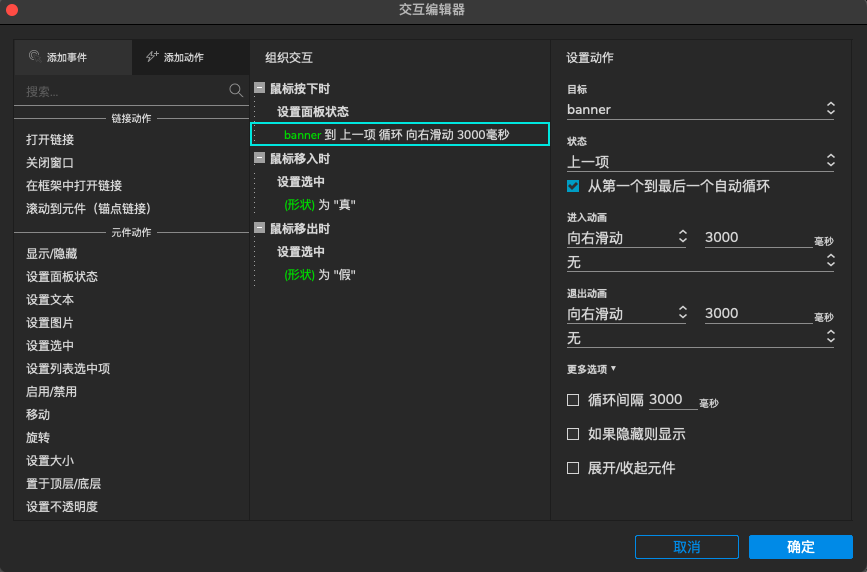
Task: Select the 打开链接 action
Action: (50, 139)
